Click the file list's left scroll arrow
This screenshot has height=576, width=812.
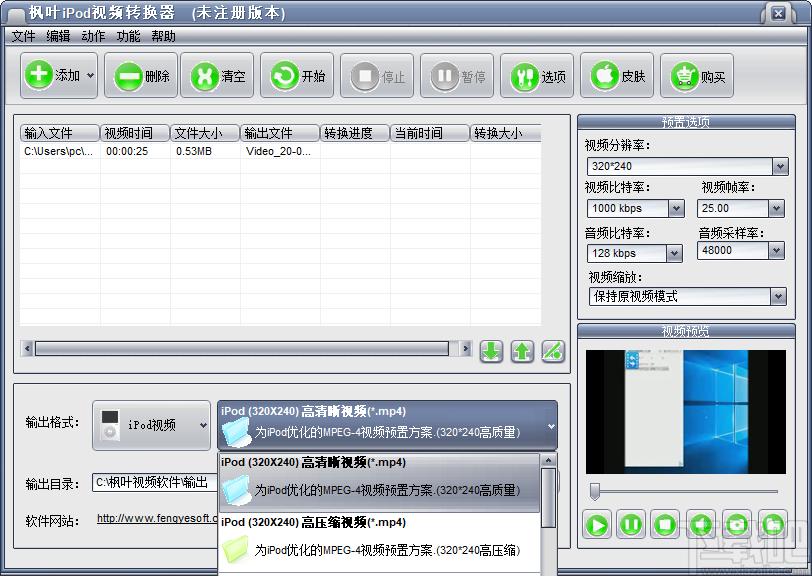pos(27,349)
